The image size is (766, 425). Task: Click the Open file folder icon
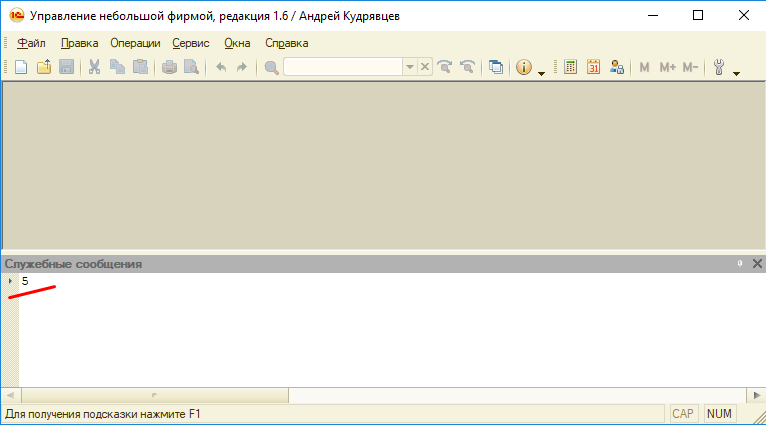(x=43, y=67)
